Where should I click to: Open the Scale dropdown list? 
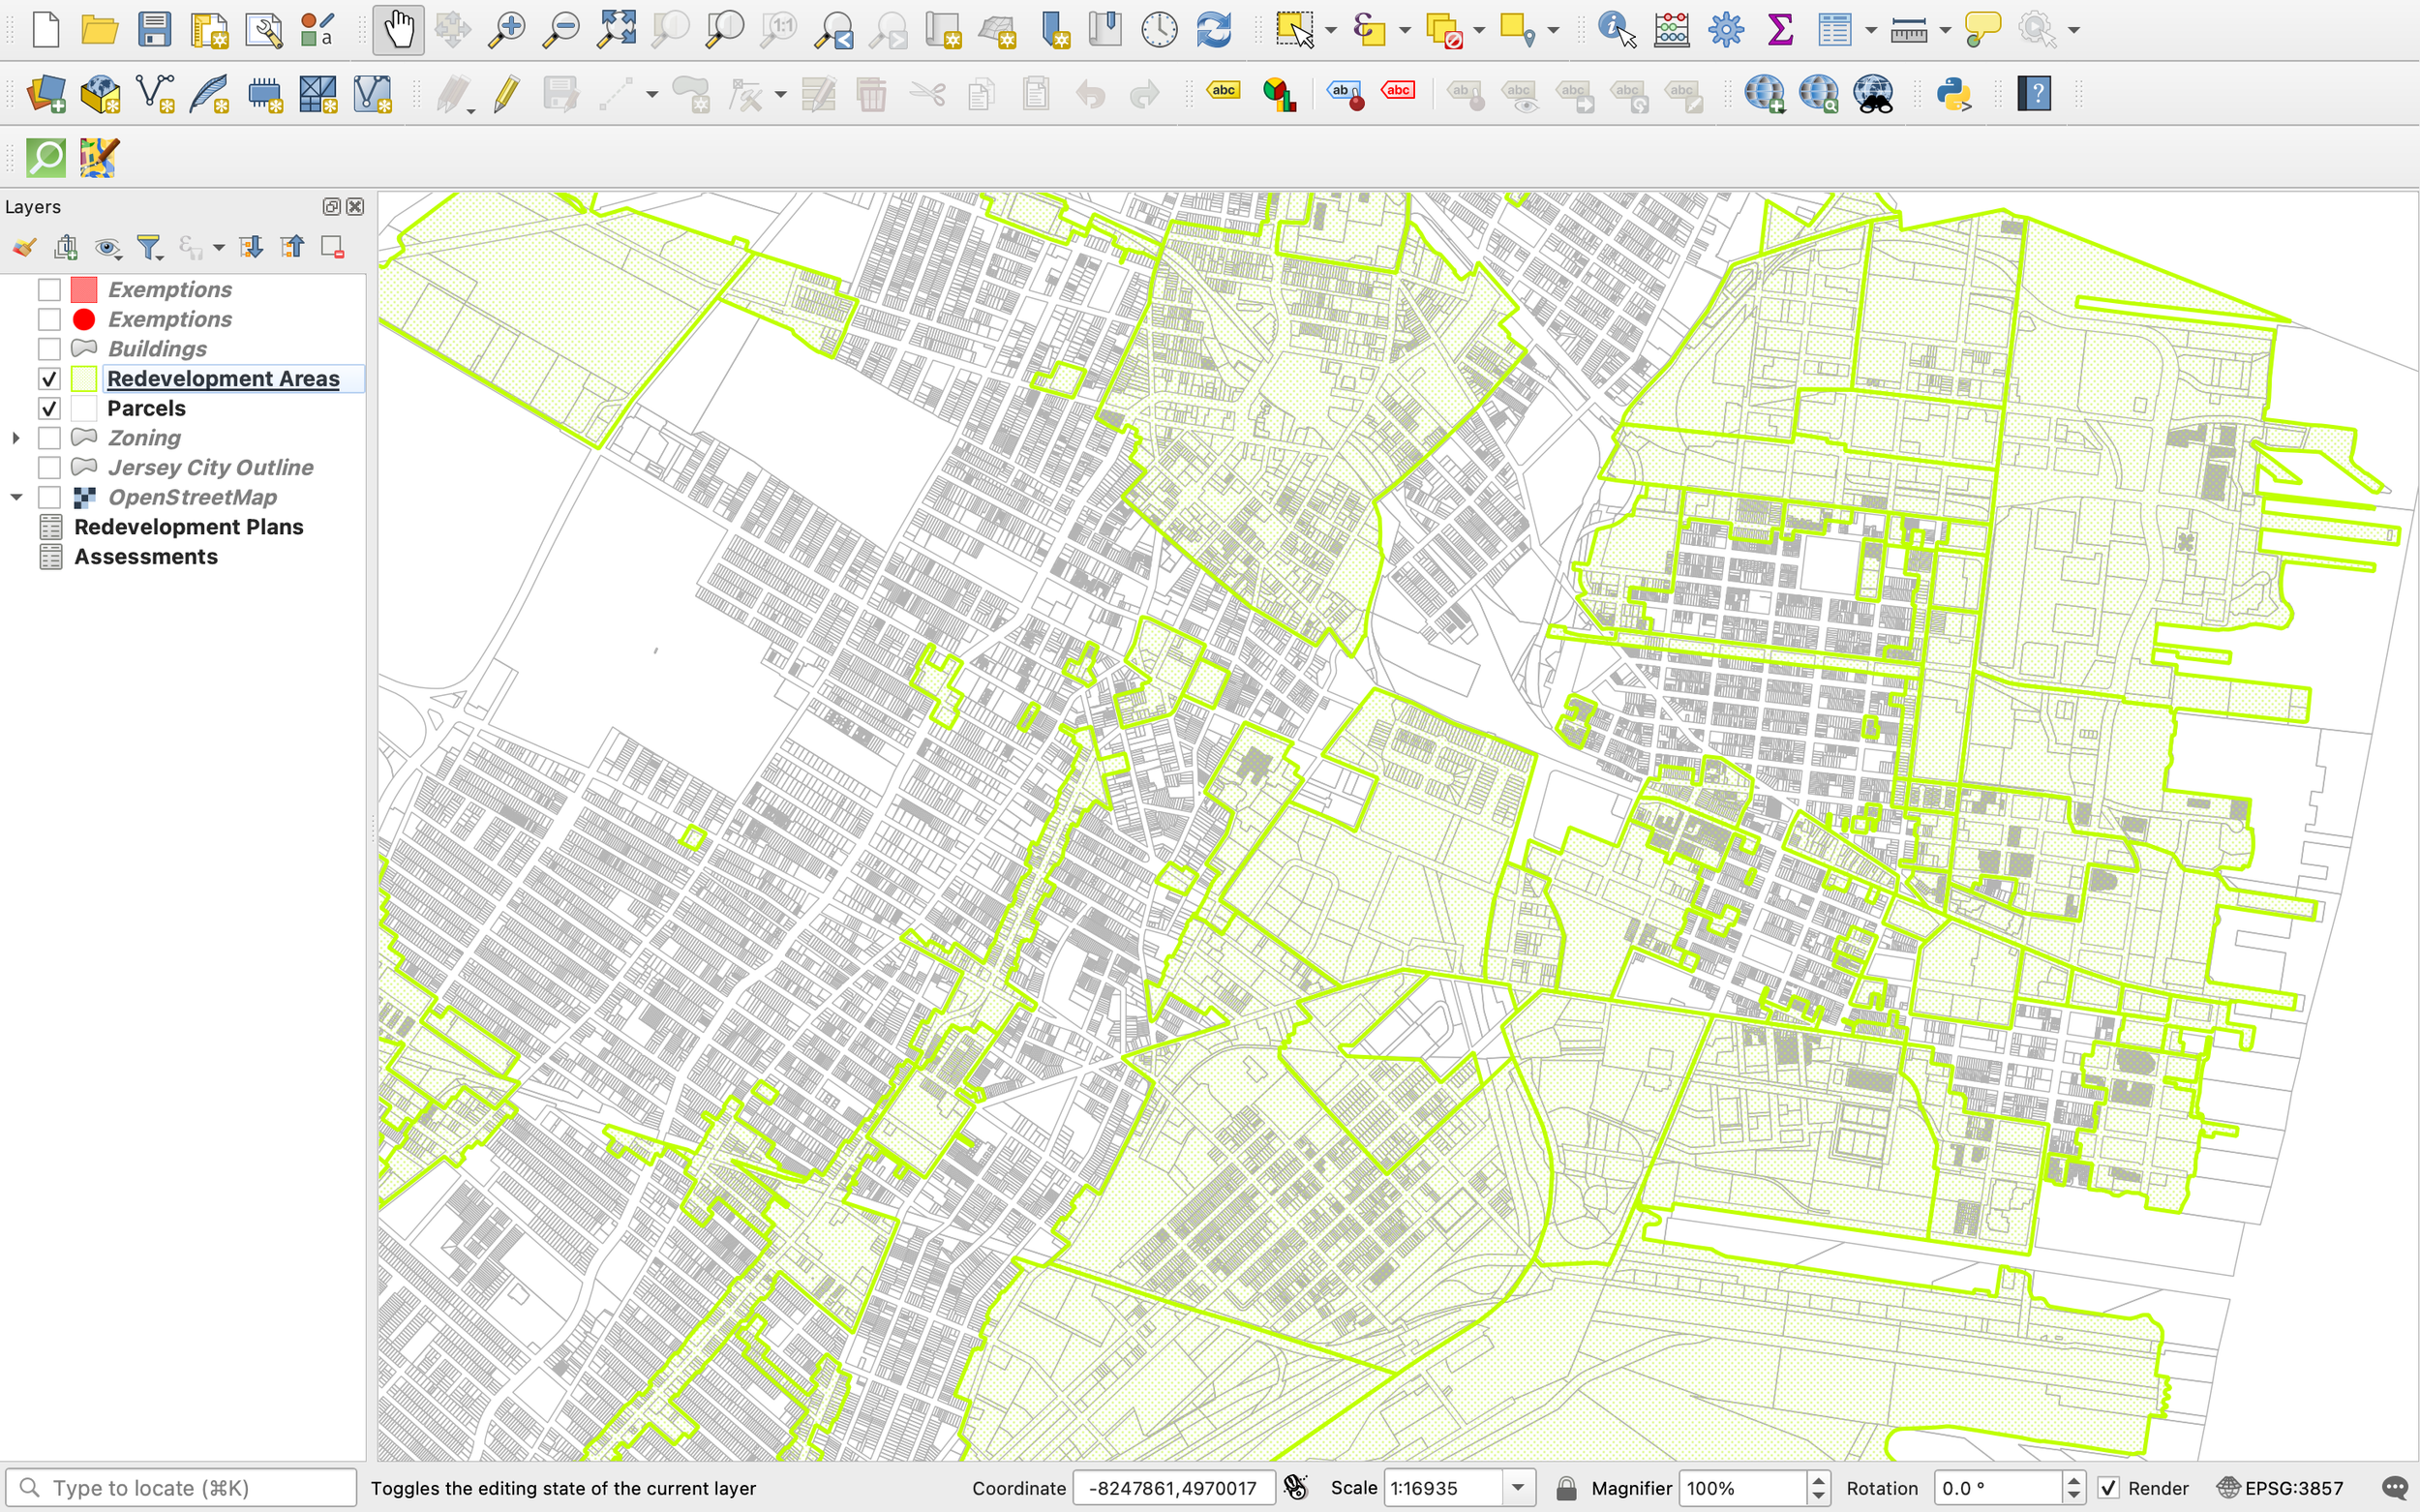[1518, 1488]
